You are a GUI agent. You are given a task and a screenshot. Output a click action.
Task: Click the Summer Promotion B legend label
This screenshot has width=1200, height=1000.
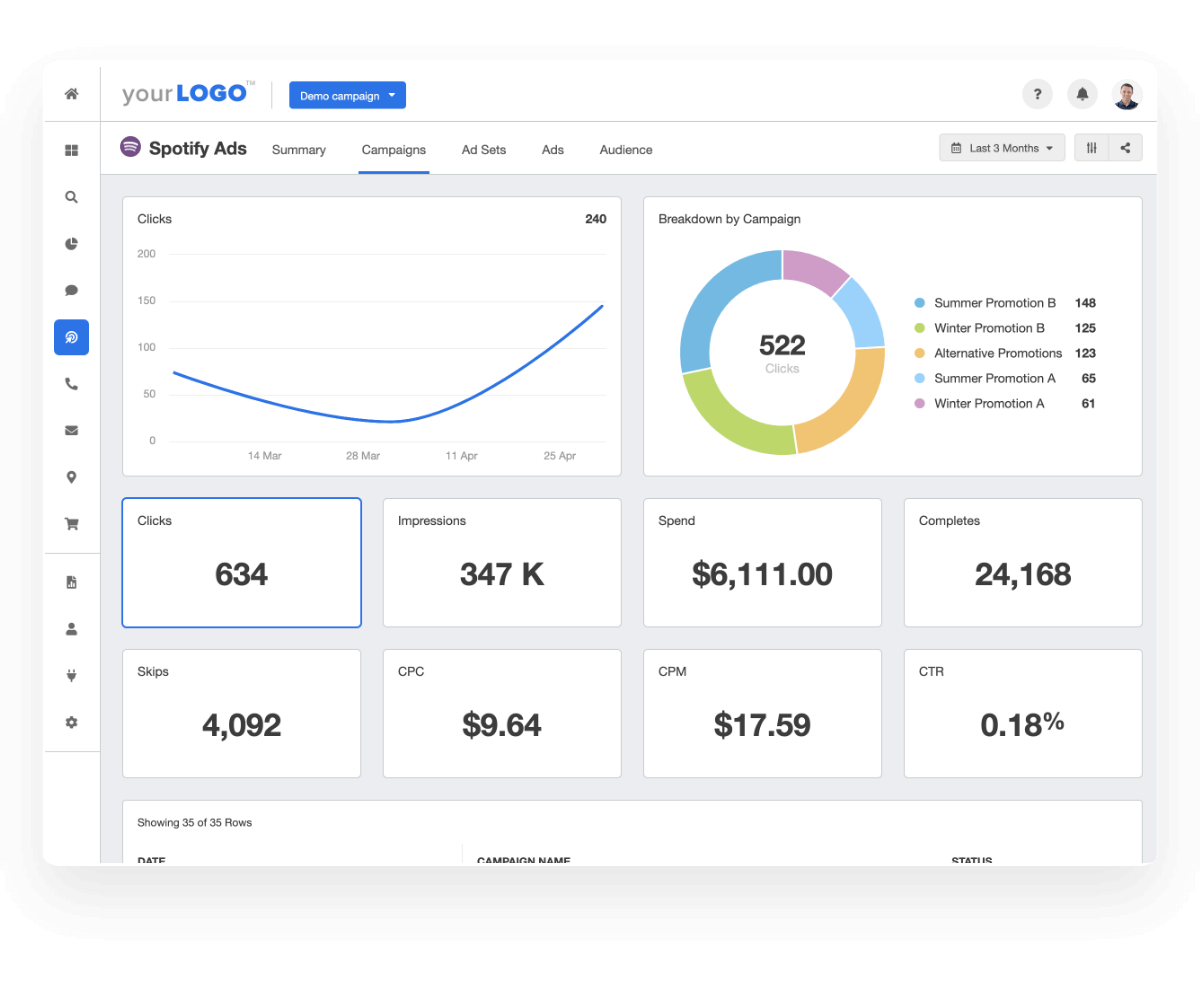[x=995, y=303]
